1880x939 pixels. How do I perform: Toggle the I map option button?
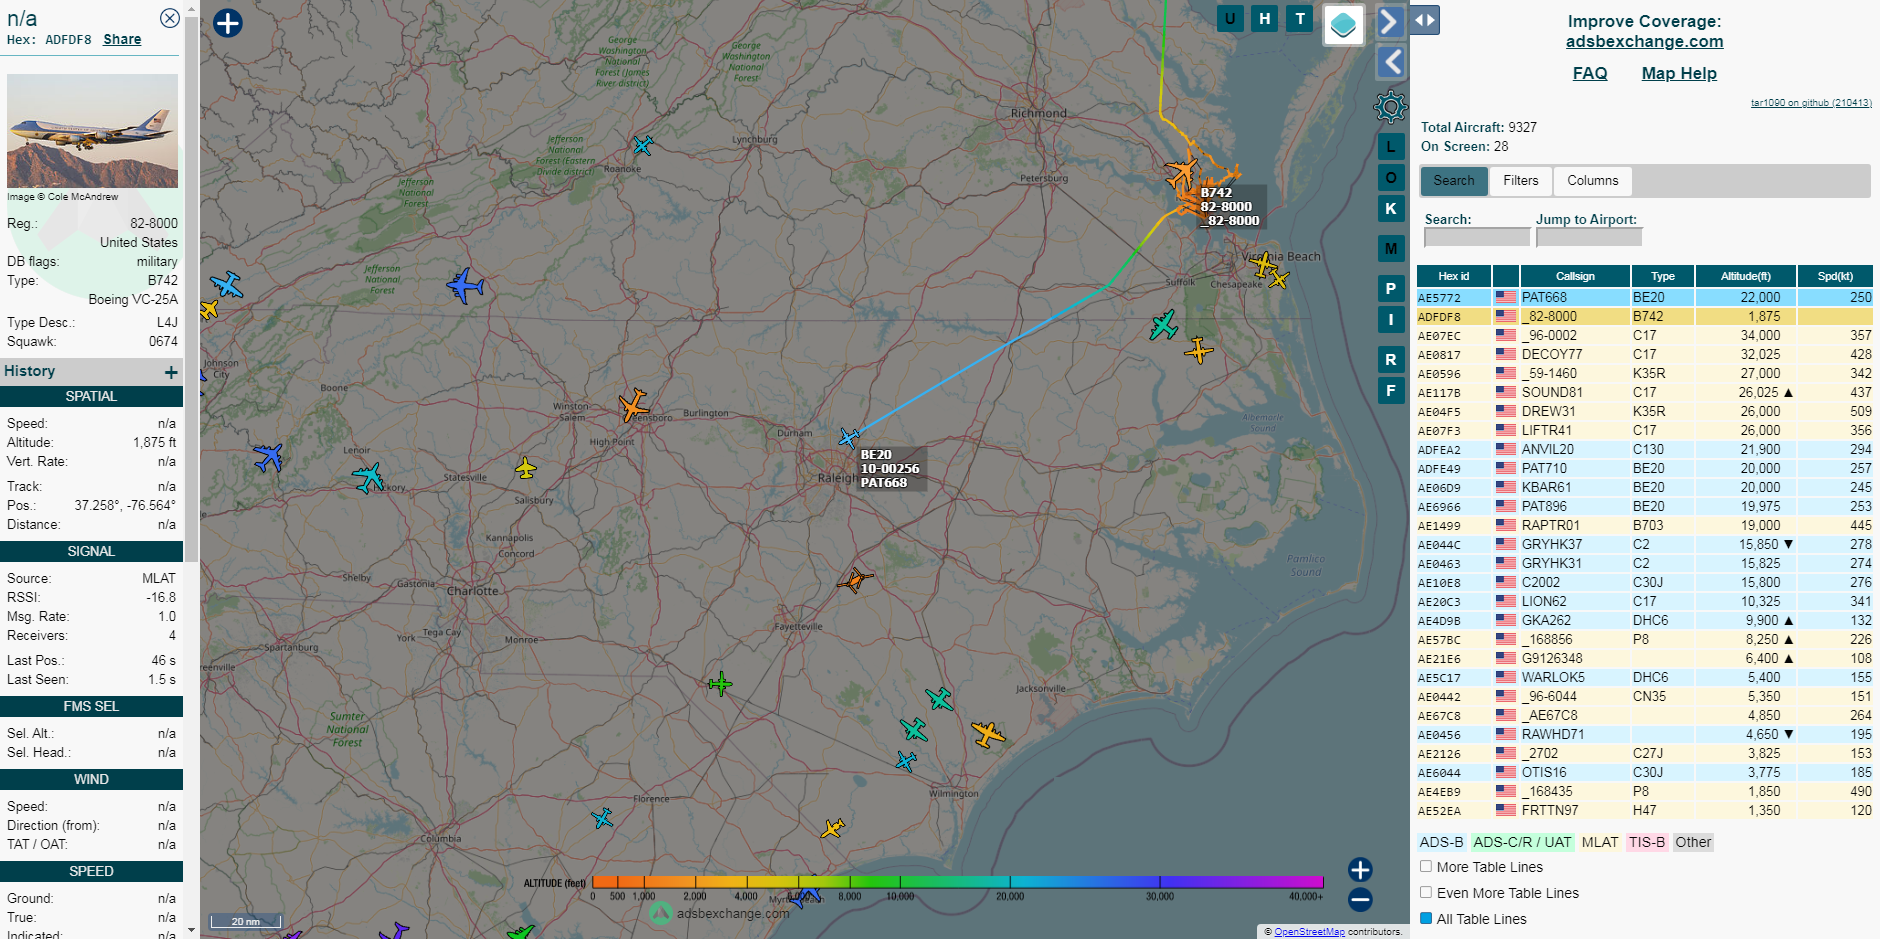[1390, 319]
